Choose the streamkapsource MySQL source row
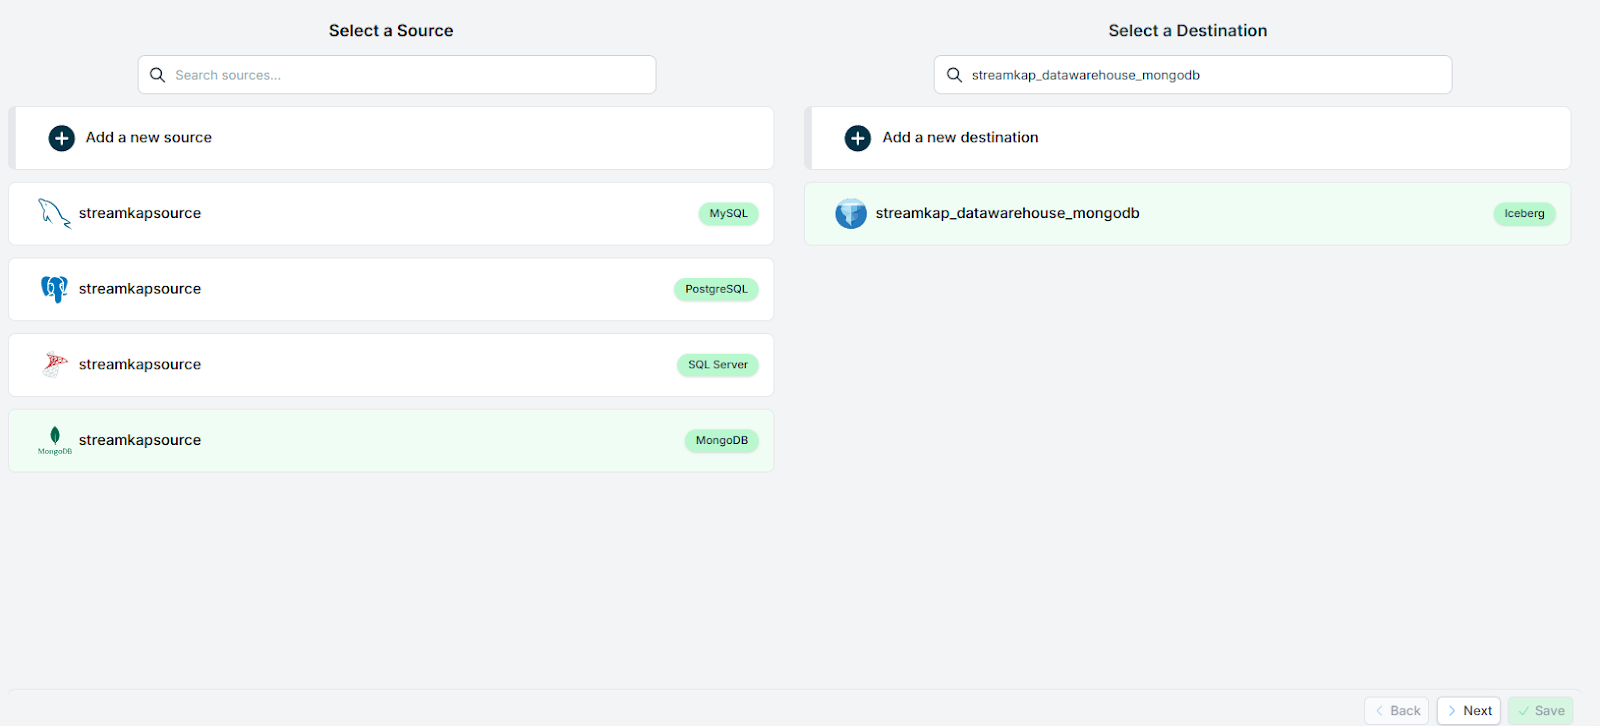1600x726 pixels. point(391,214)
